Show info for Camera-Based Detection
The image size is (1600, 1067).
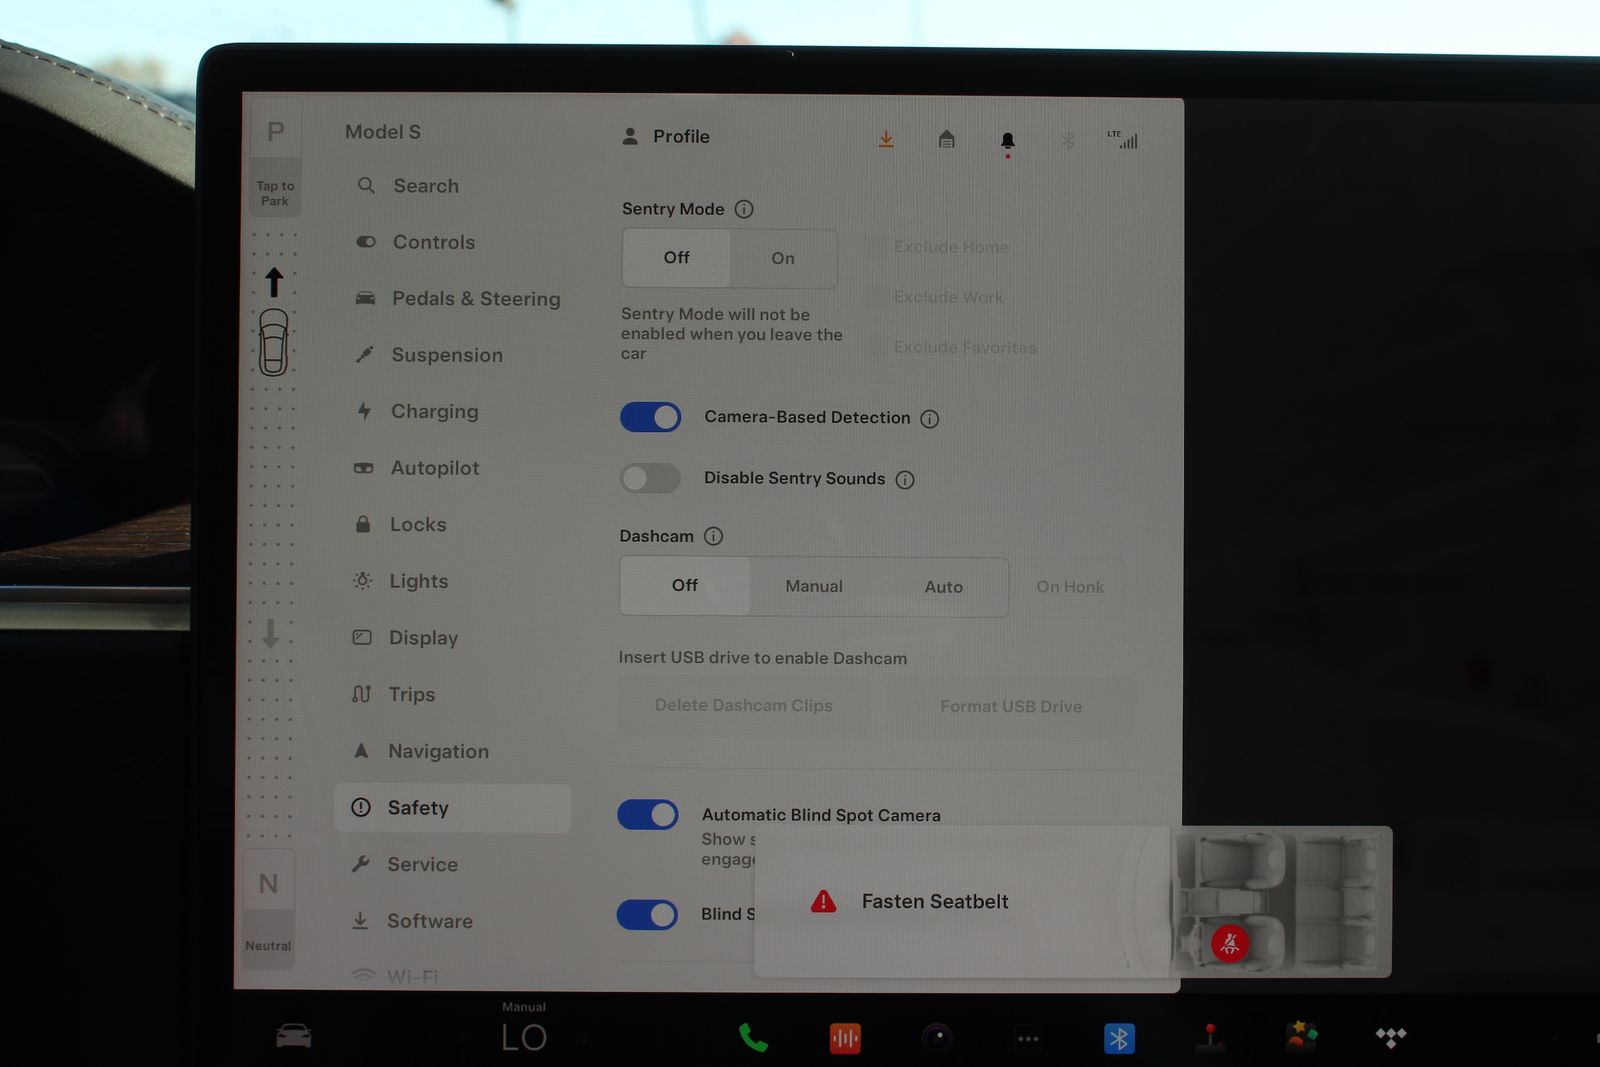[930, 419]
